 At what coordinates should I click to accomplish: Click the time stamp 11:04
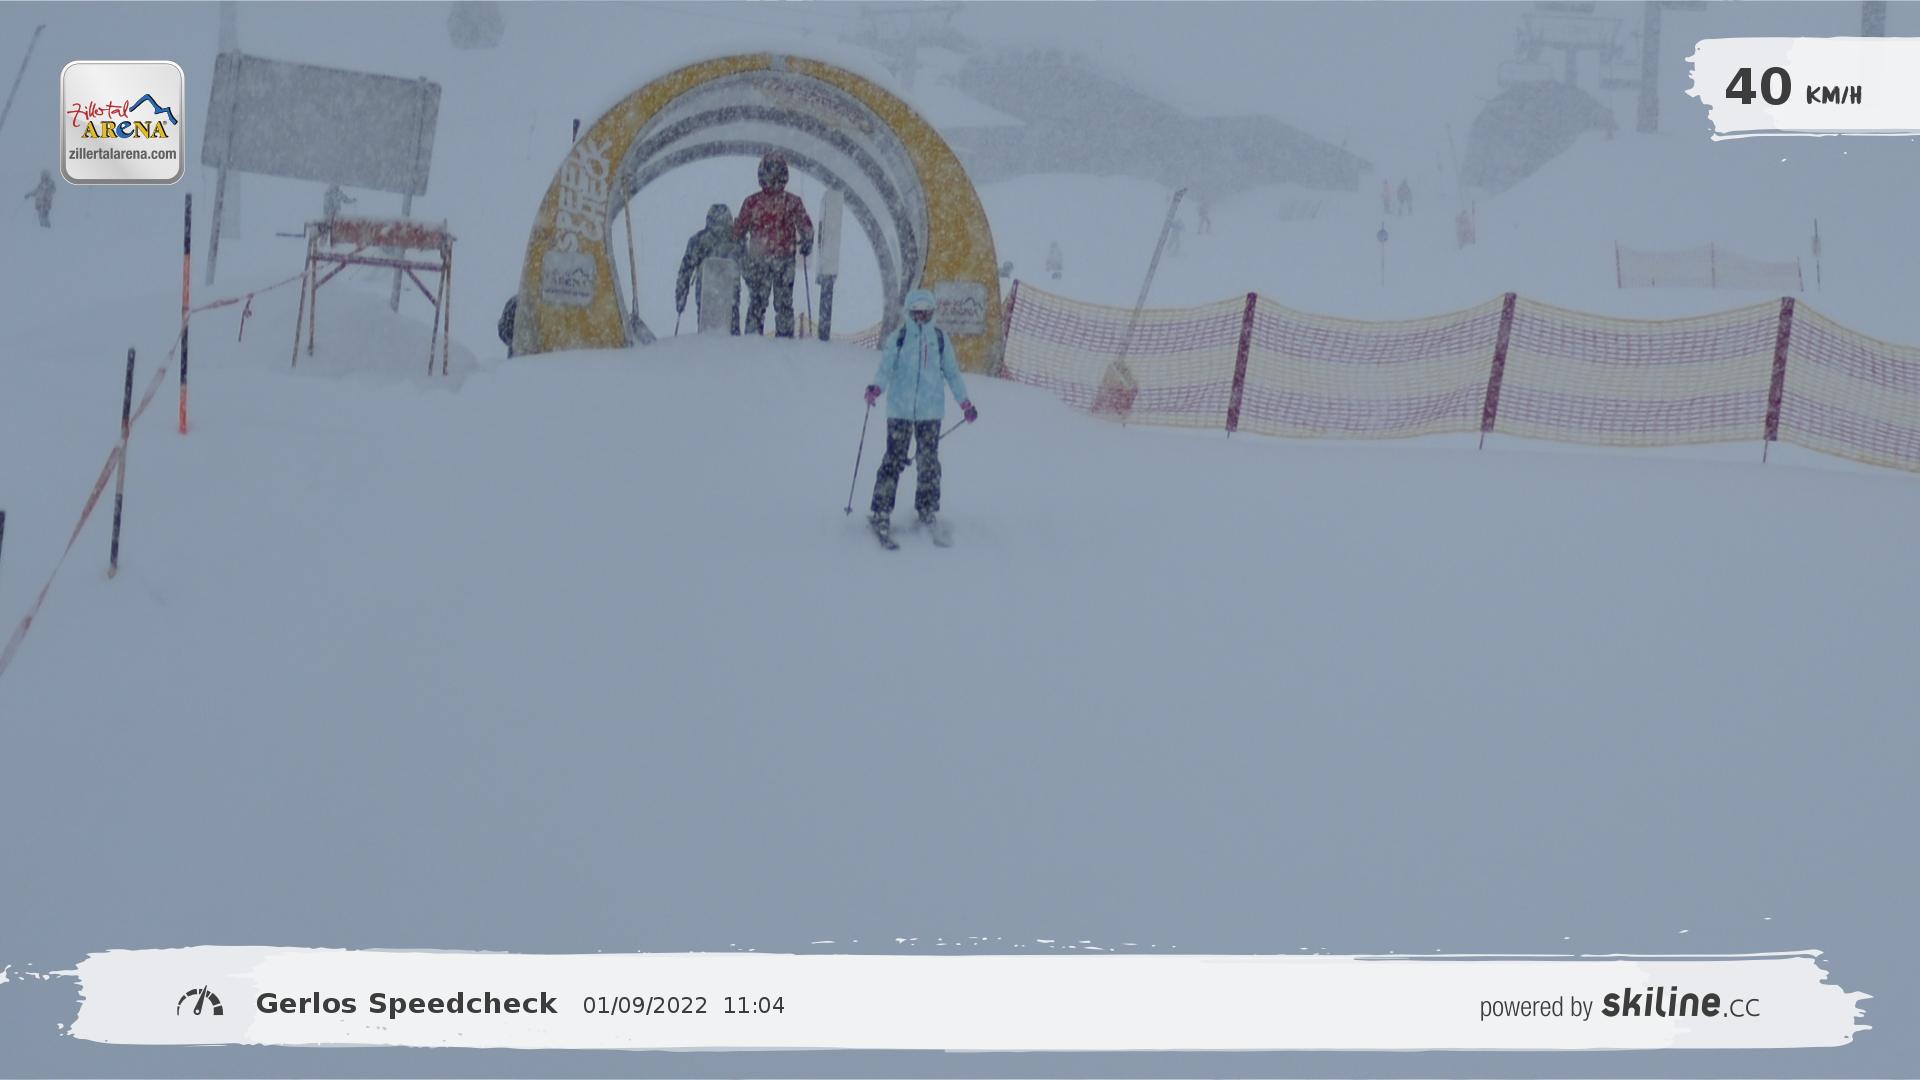click(x=753, y=1006)
